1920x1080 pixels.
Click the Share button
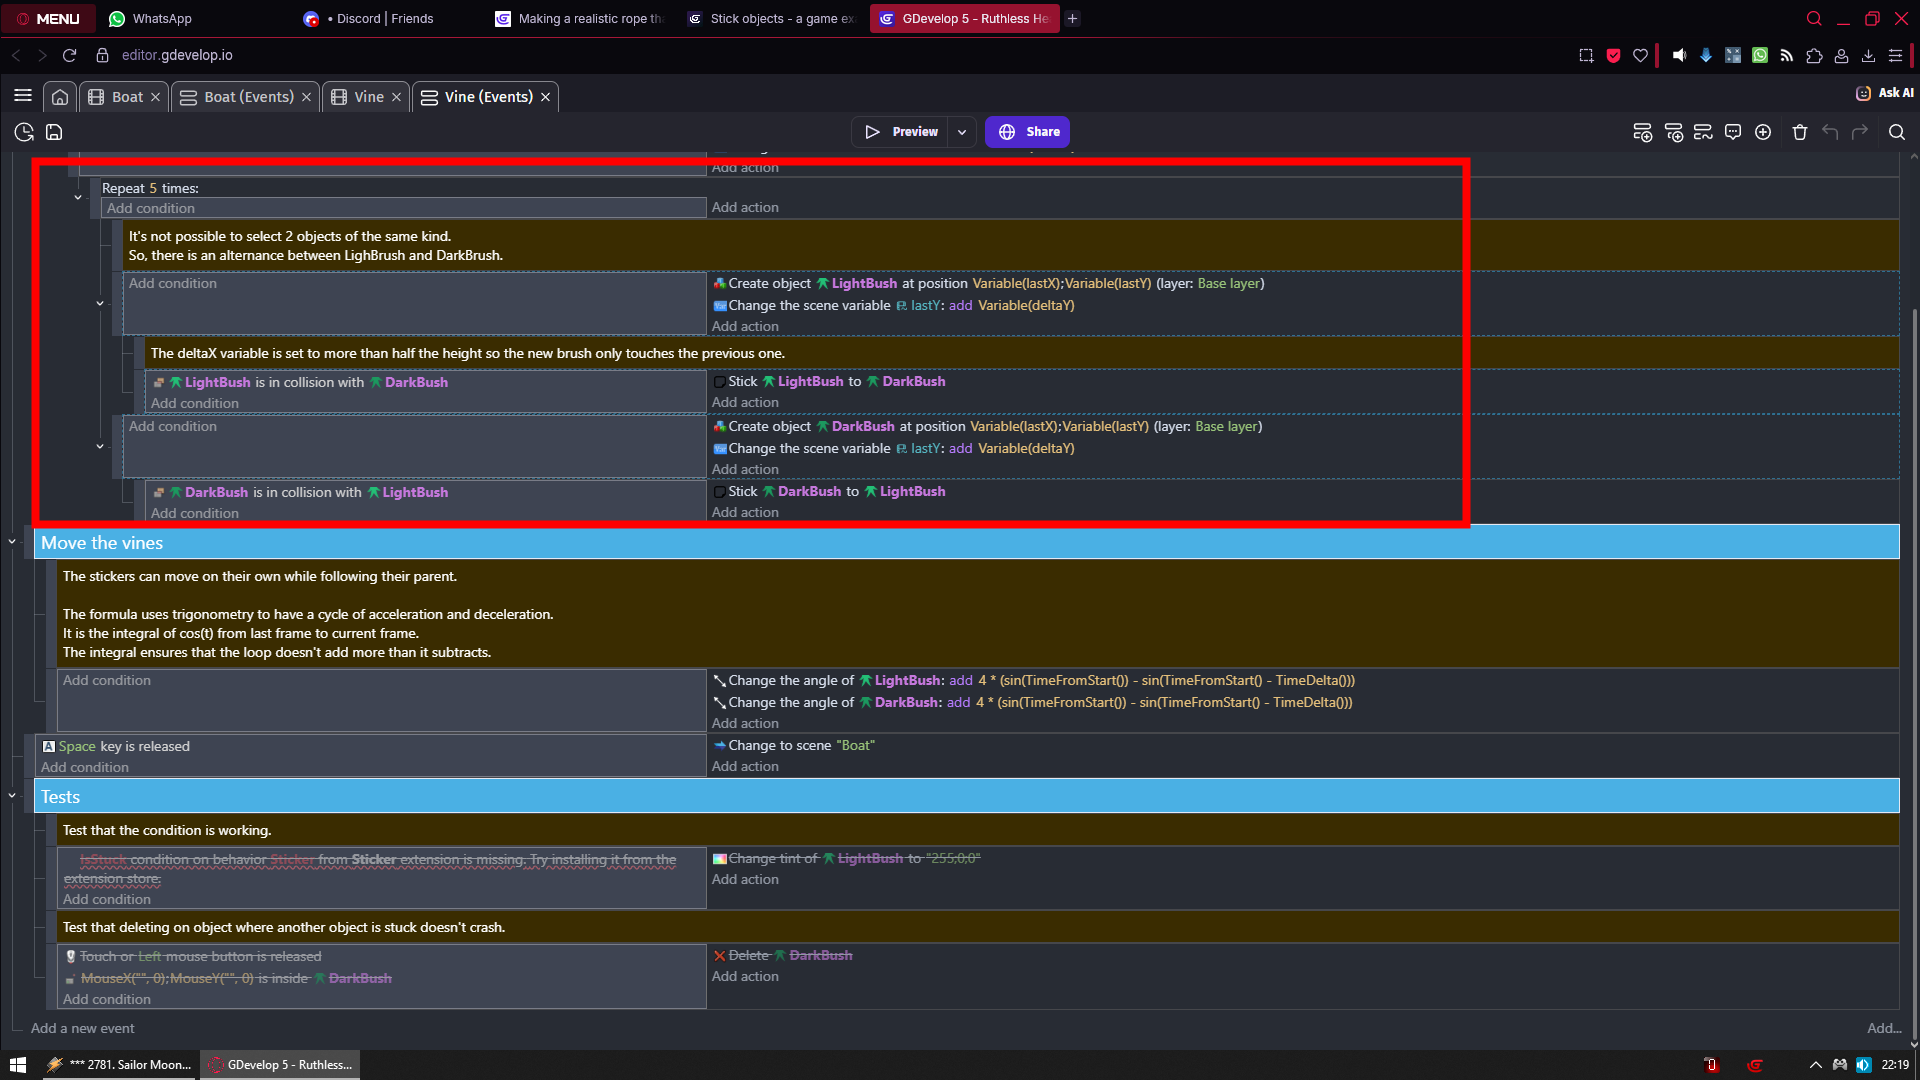tap(1028, 132)
